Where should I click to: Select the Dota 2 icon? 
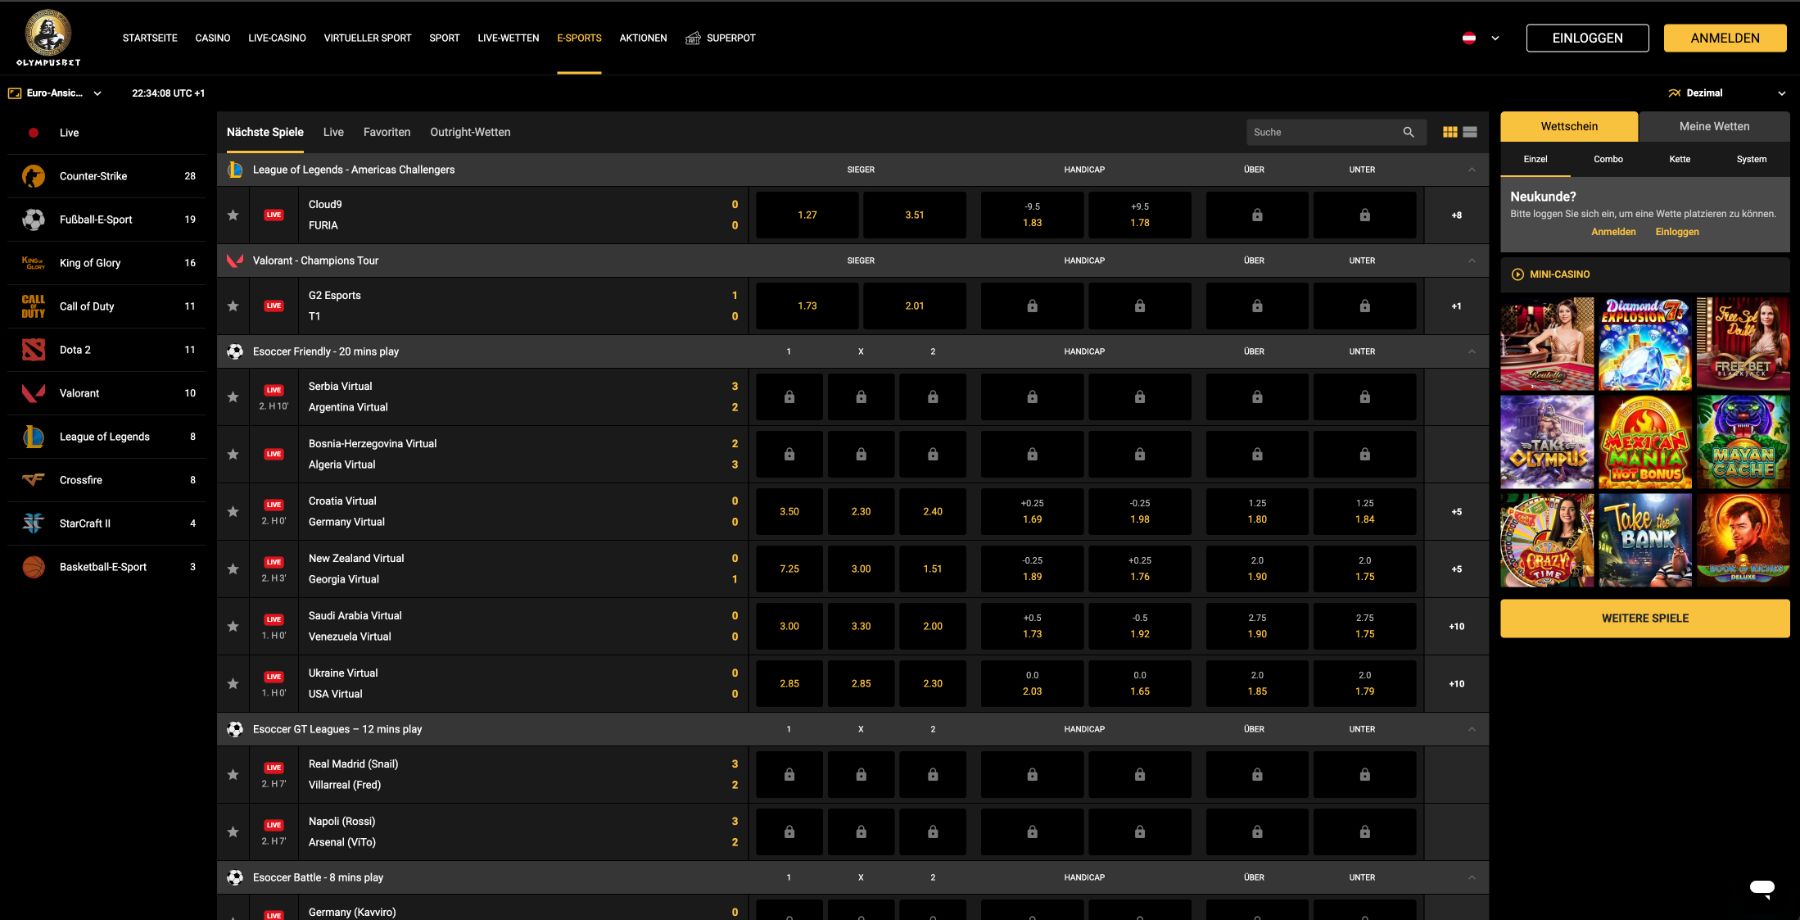[33, 350]
